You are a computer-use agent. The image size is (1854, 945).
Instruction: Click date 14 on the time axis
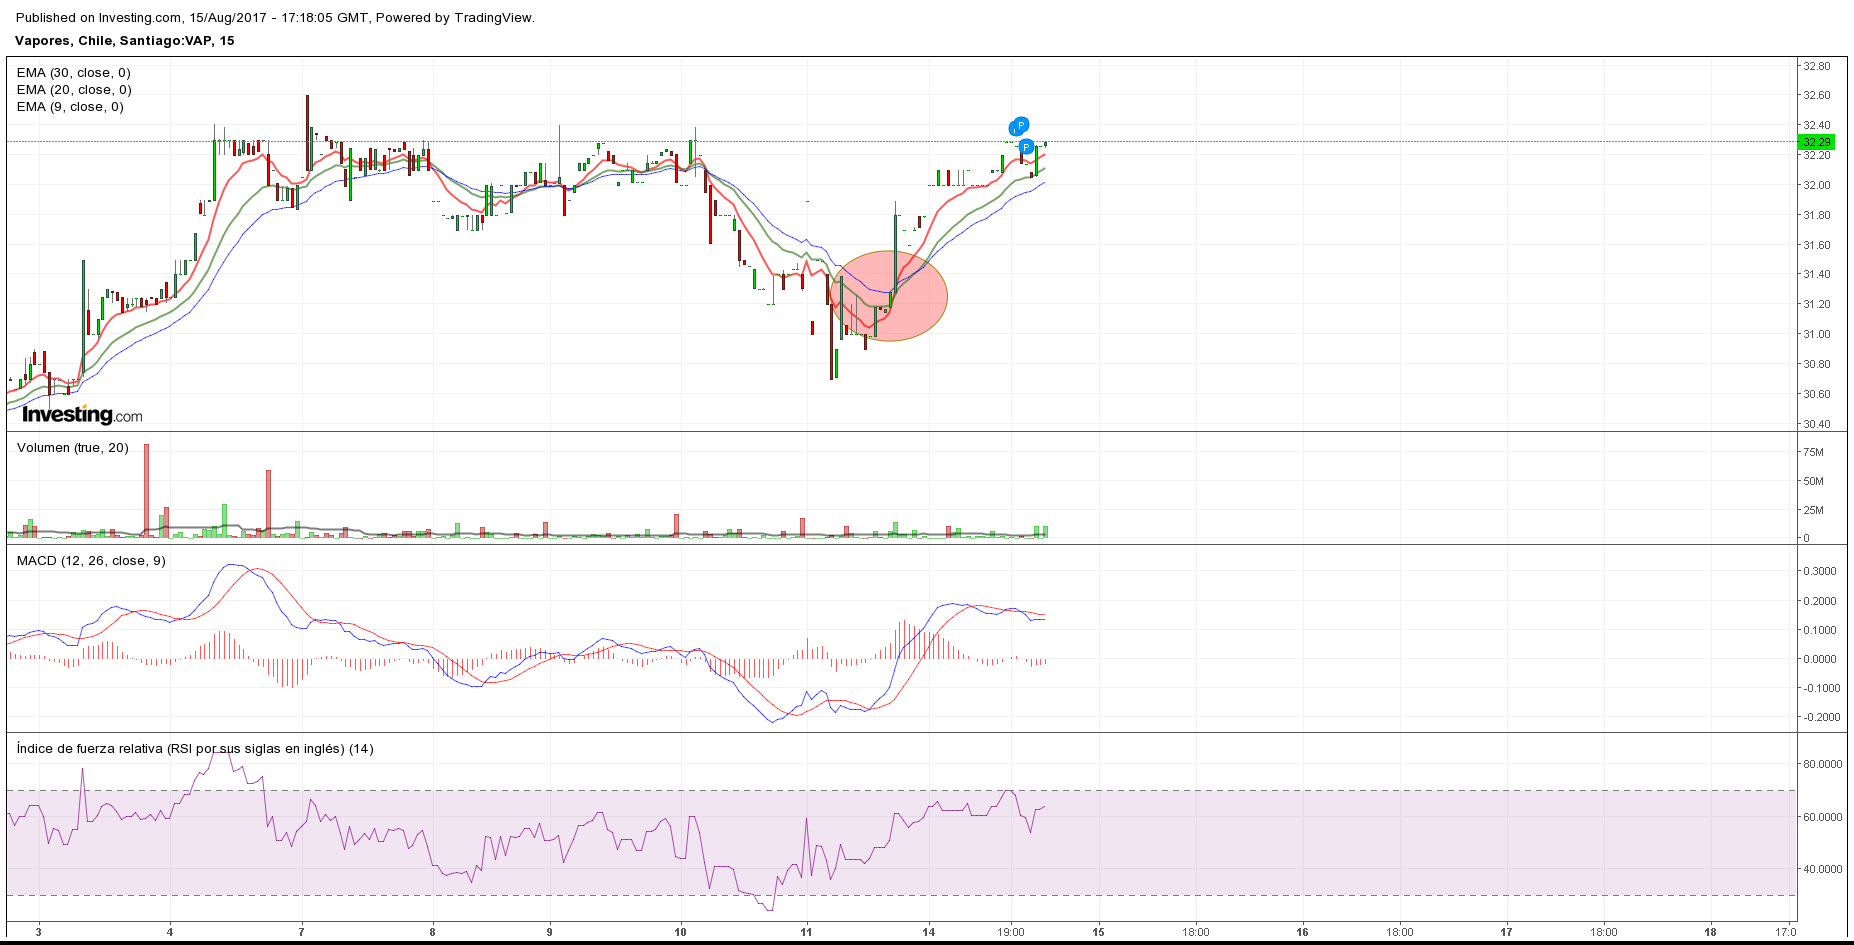929,932
